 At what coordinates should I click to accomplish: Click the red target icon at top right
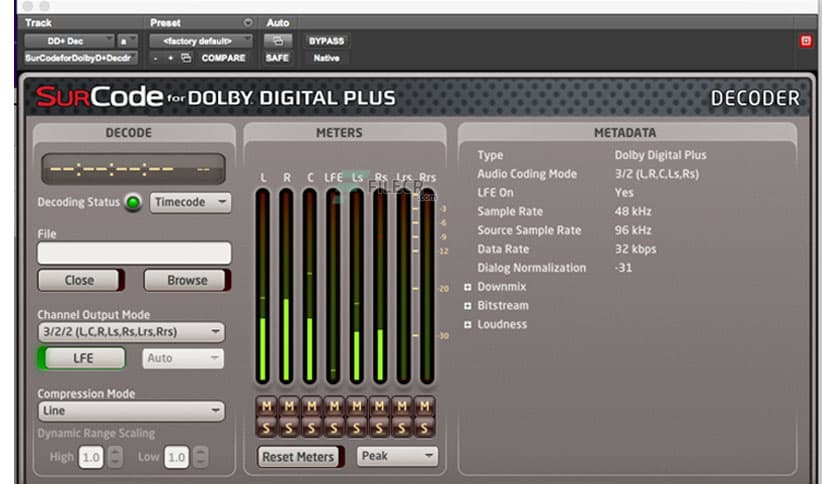tap(806, 41)
